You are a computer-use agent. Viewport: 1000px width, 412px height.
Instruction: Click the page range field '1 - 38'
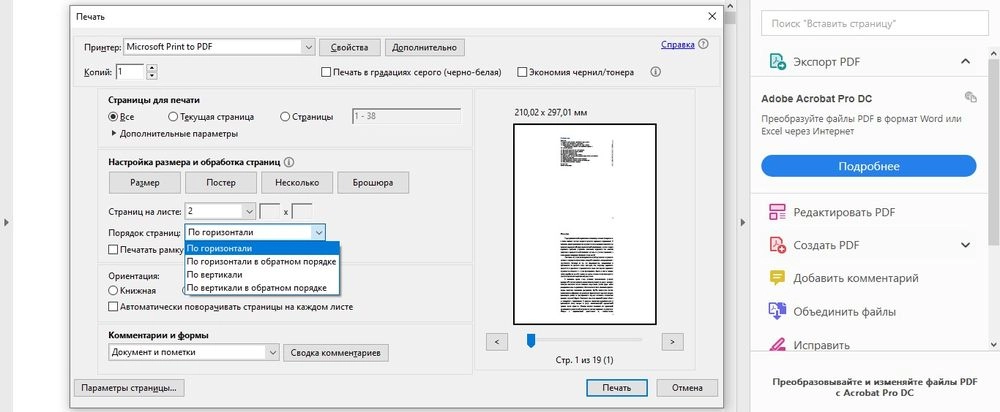[406, 117]
